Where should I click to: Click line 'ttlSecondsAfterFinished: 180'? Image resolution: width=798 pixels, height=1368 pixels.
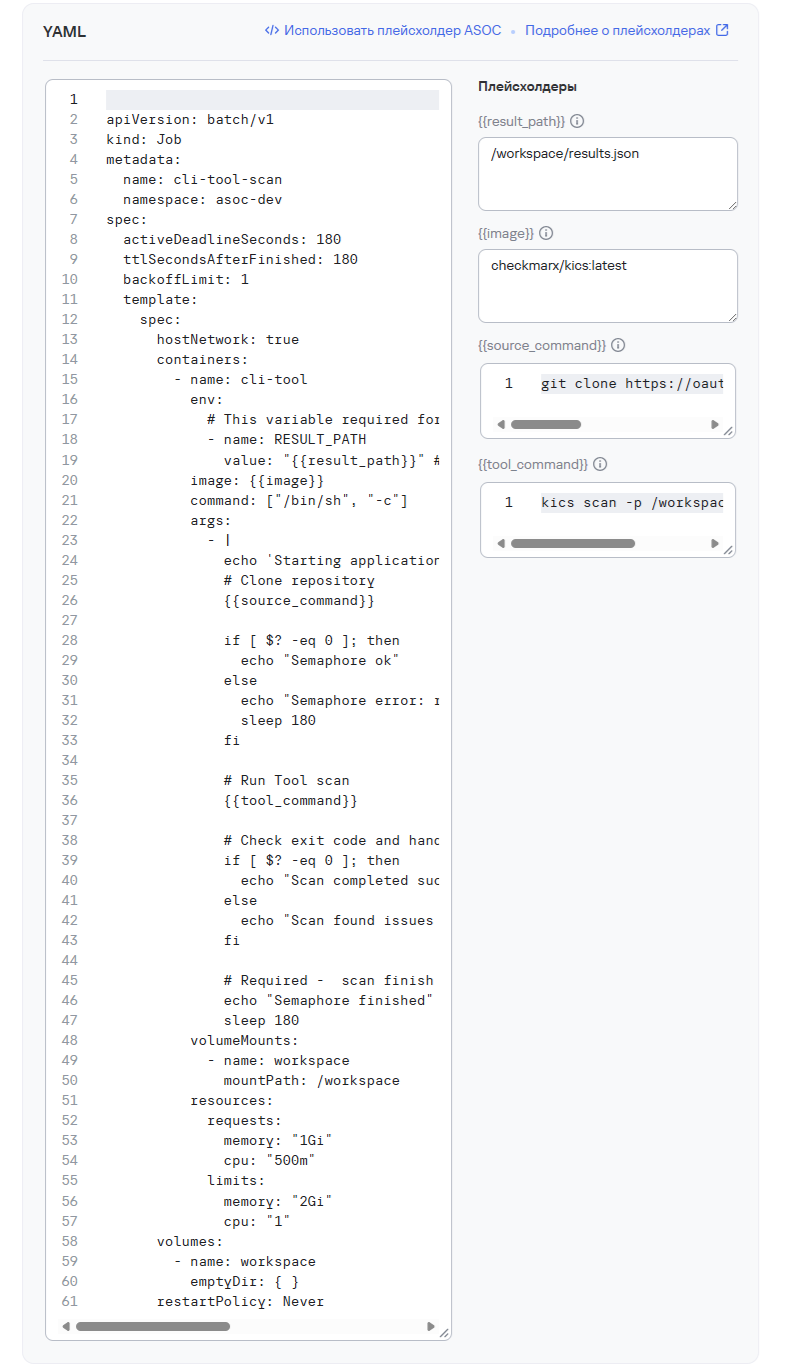[240, 260]
